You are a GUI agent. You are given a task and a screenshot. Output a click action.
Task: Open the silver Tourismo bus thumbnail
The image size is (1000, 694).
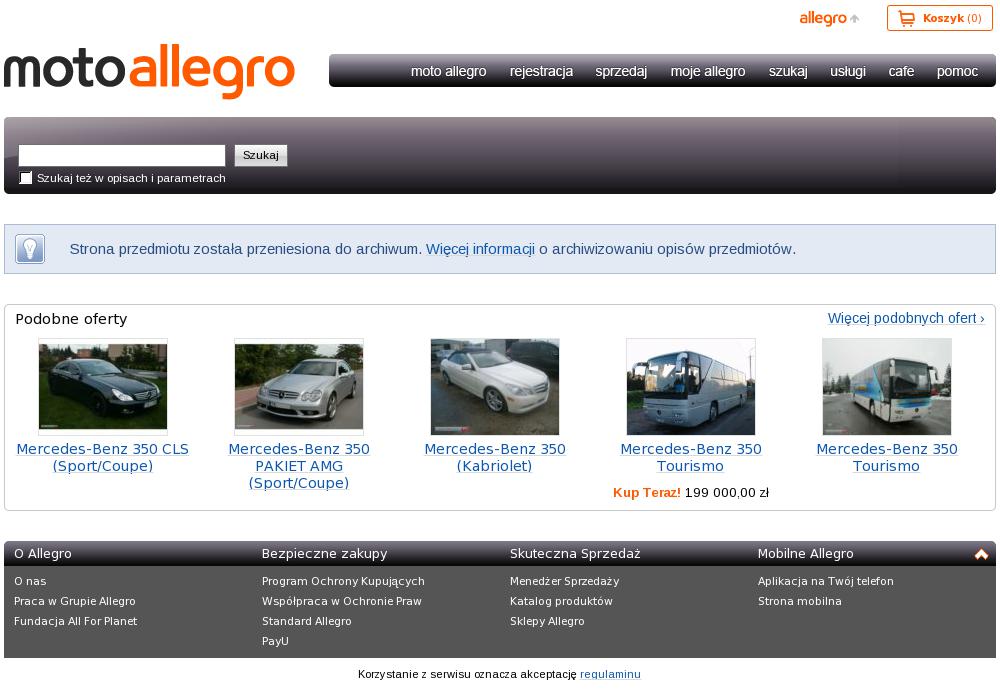pos(691,387)
